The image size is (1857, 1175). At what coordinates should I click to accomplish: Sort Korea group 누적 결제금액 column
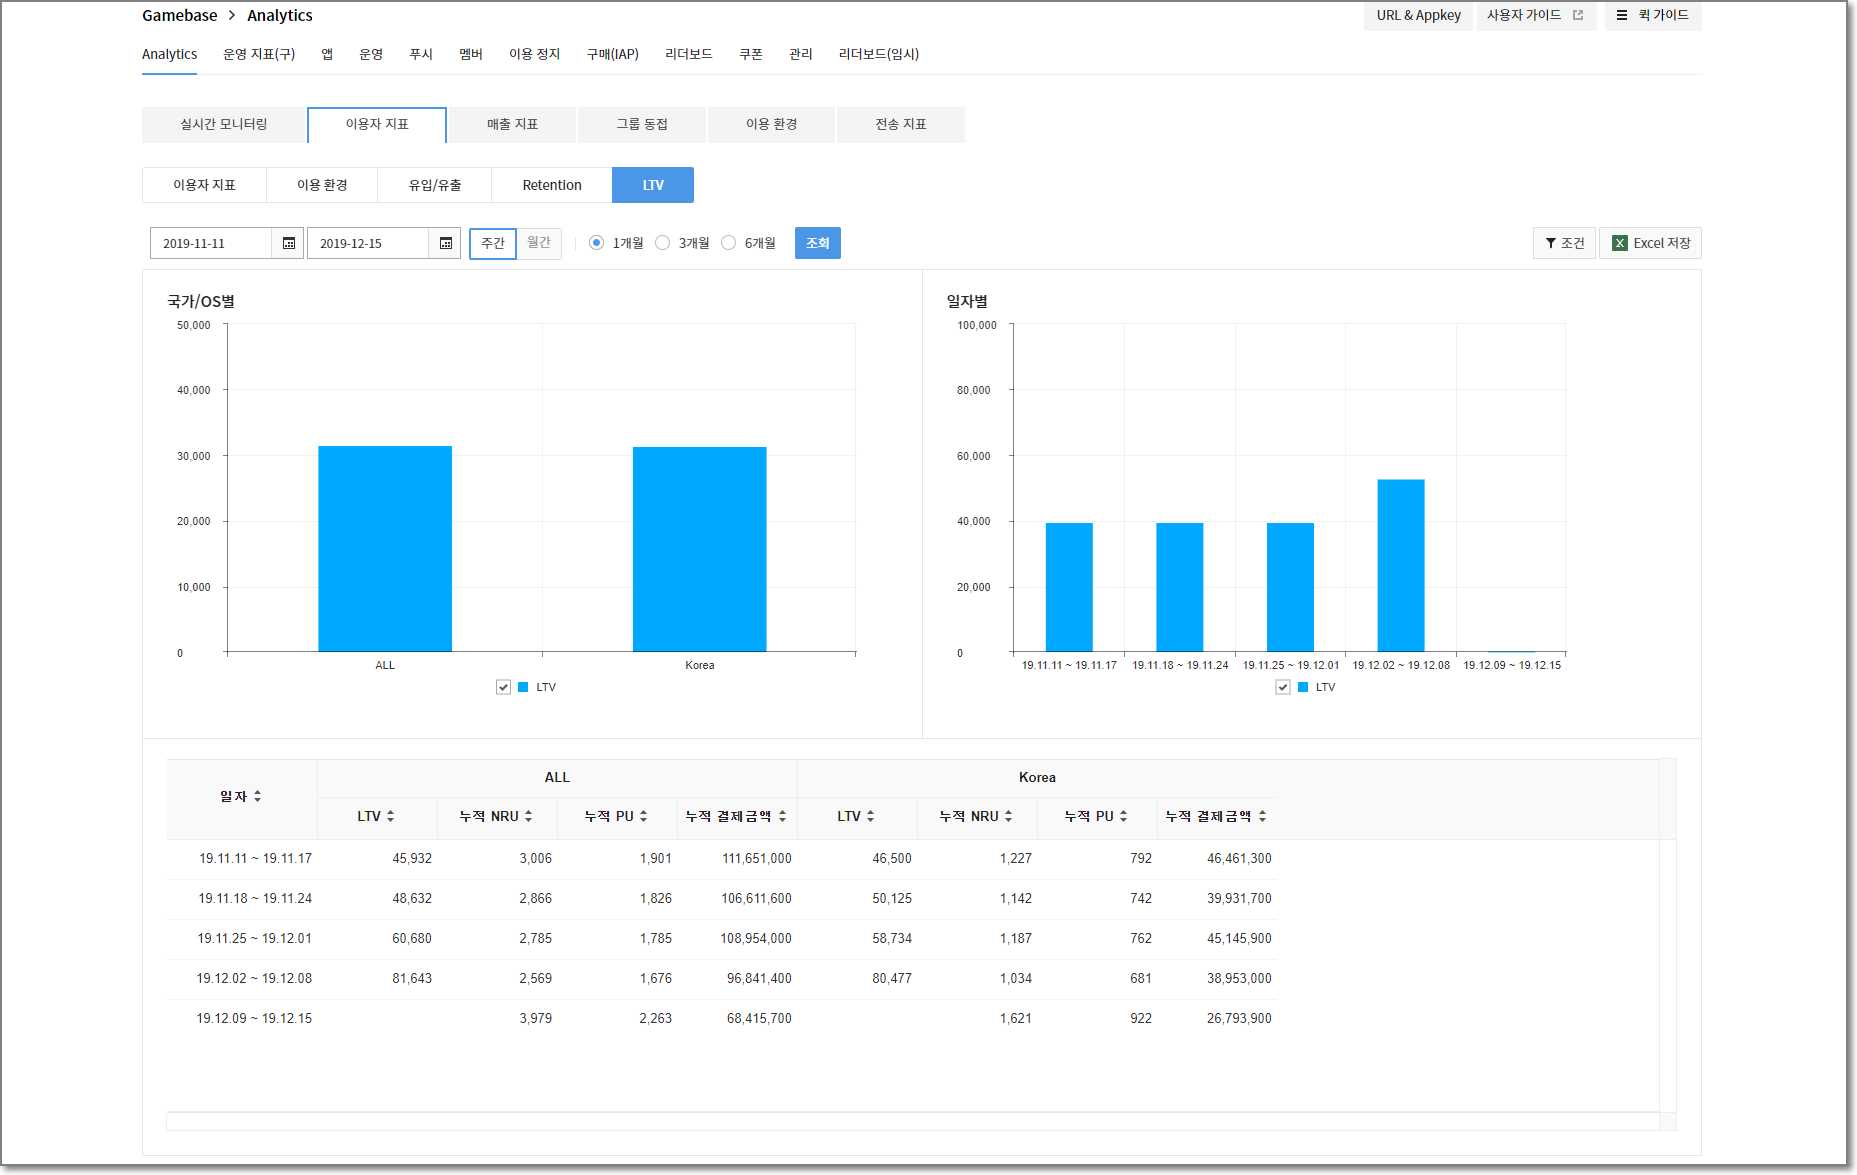pos(1262,816)
